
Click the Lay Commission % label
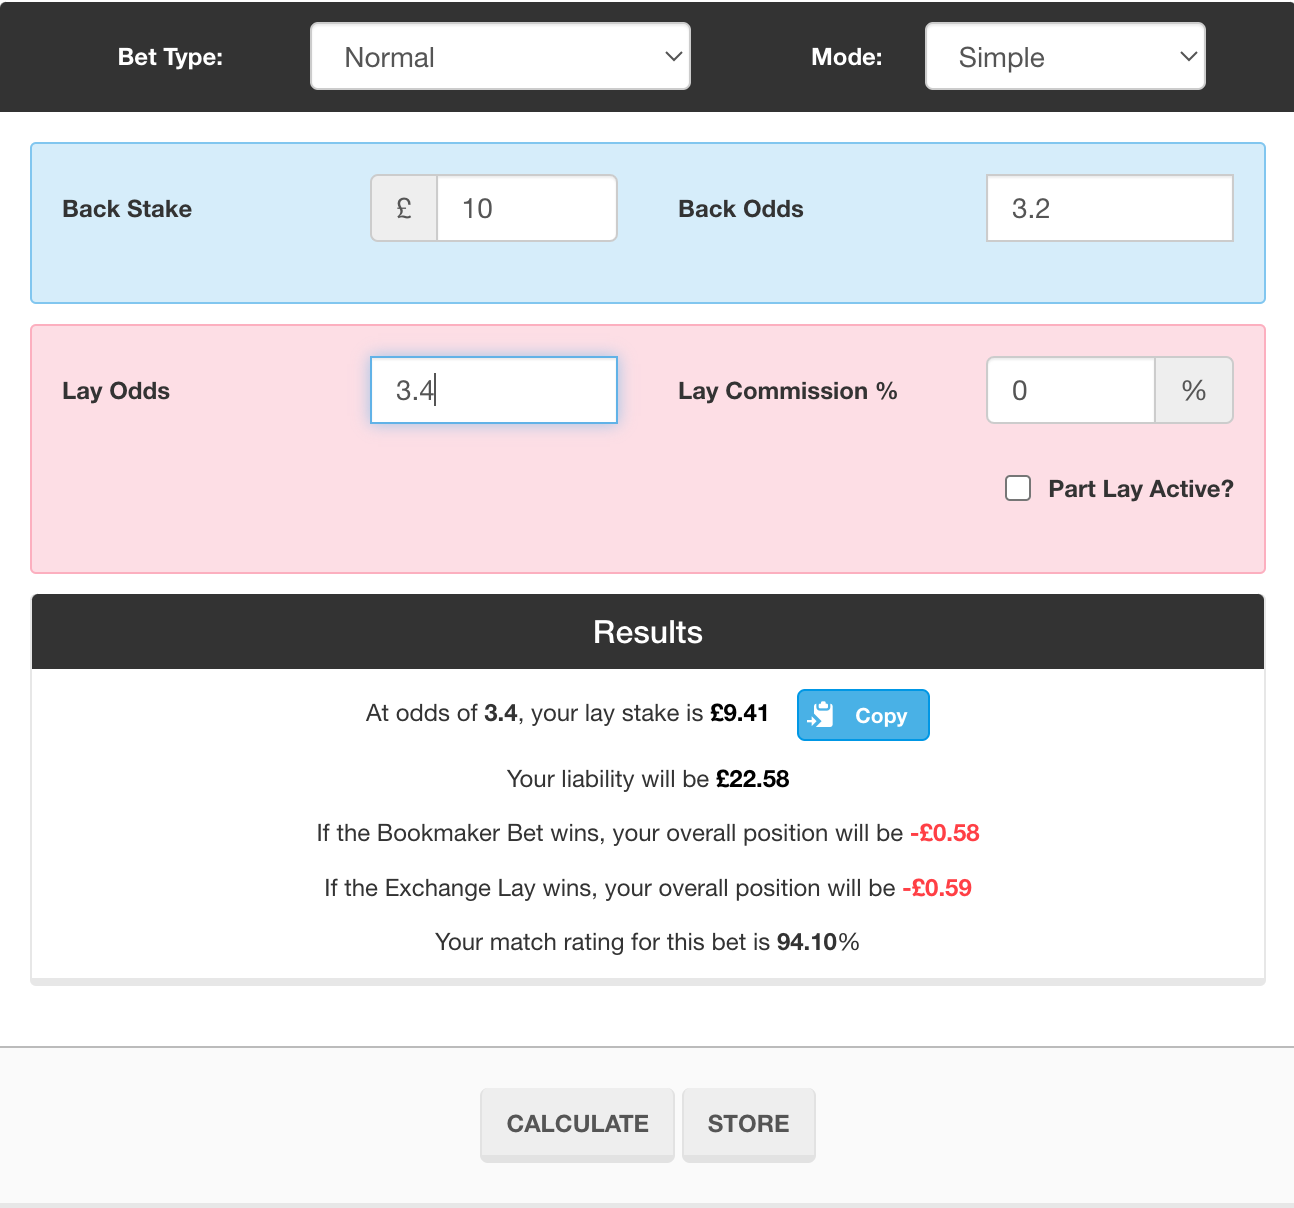pyautogui.click(x=788, y=391)
